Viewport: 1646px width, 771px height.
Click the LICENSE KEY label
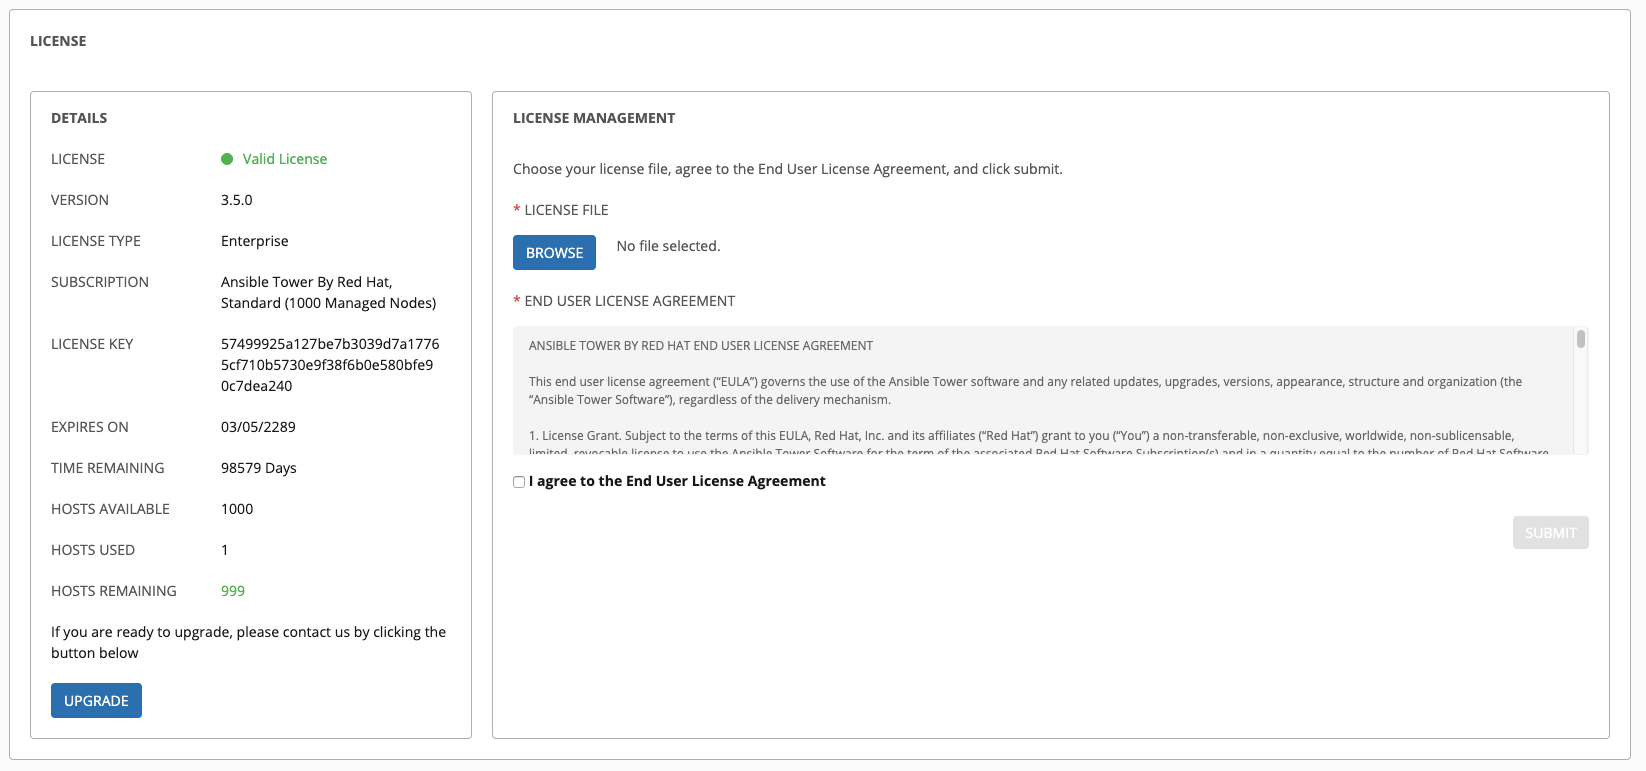[x=92, y=344]
